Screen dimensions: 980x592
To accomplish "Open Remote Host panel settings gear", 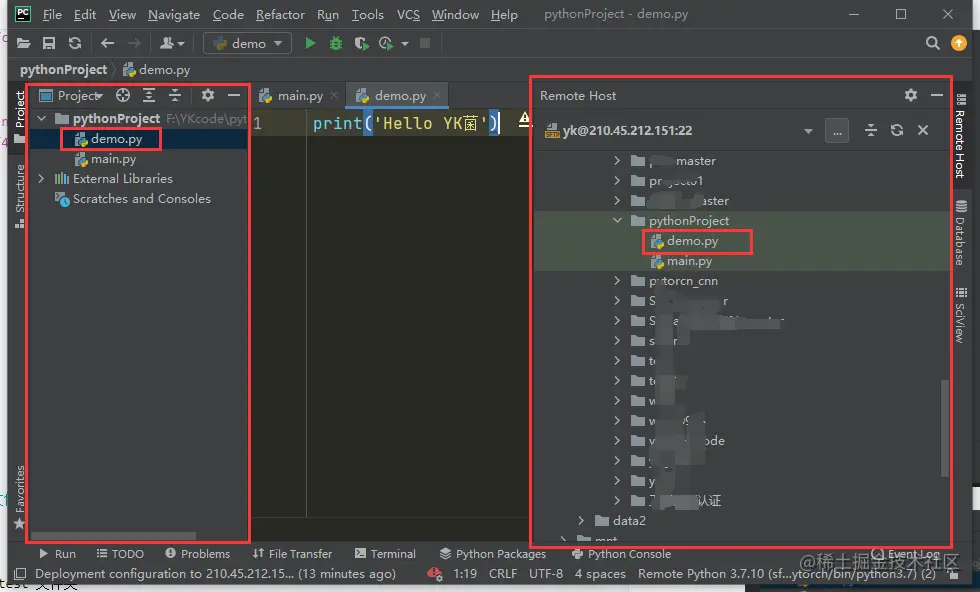I will pos(911,95).
